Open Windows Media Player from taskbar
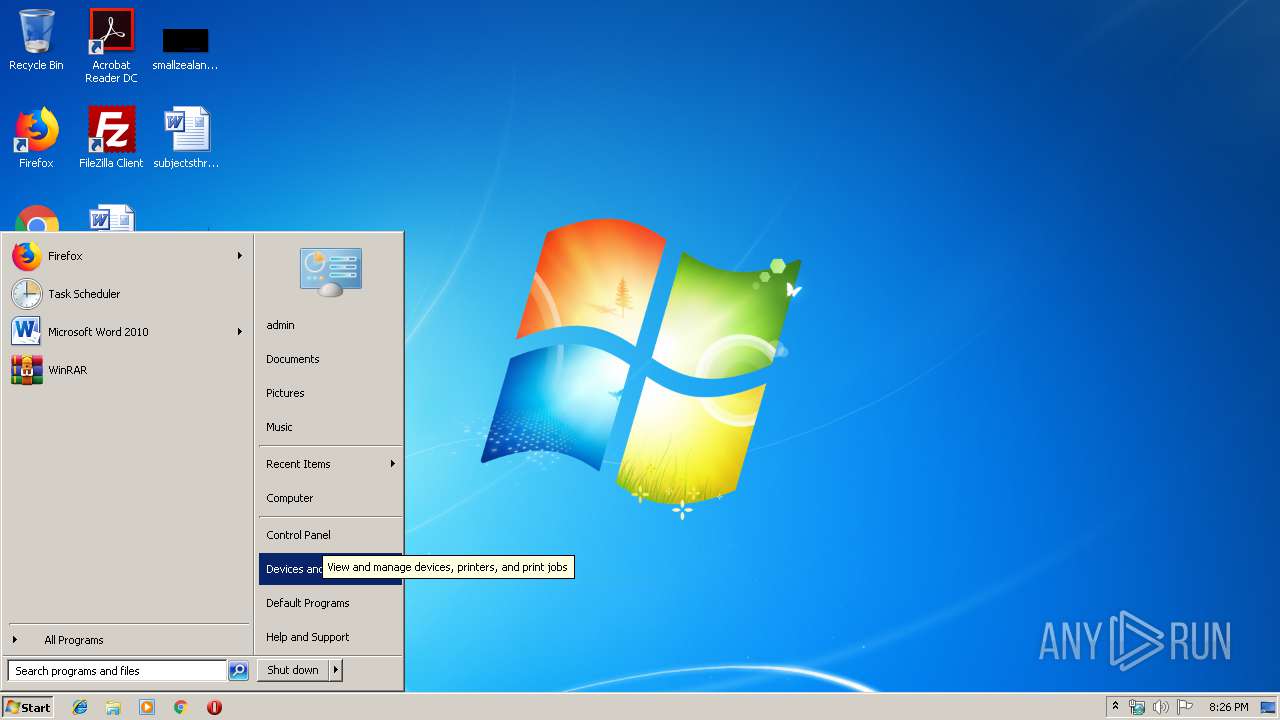The image size is (1280, 720). coord(147,707)
